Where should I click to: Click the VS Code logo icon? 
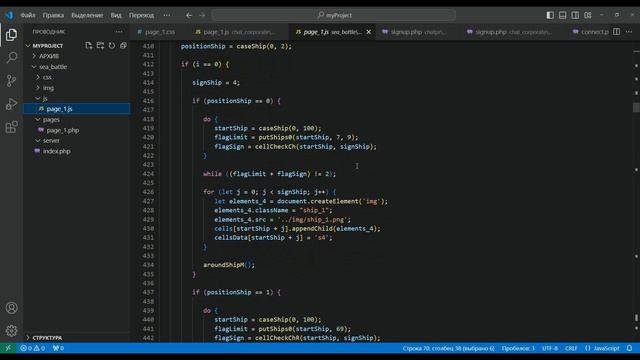coord(9,15)
